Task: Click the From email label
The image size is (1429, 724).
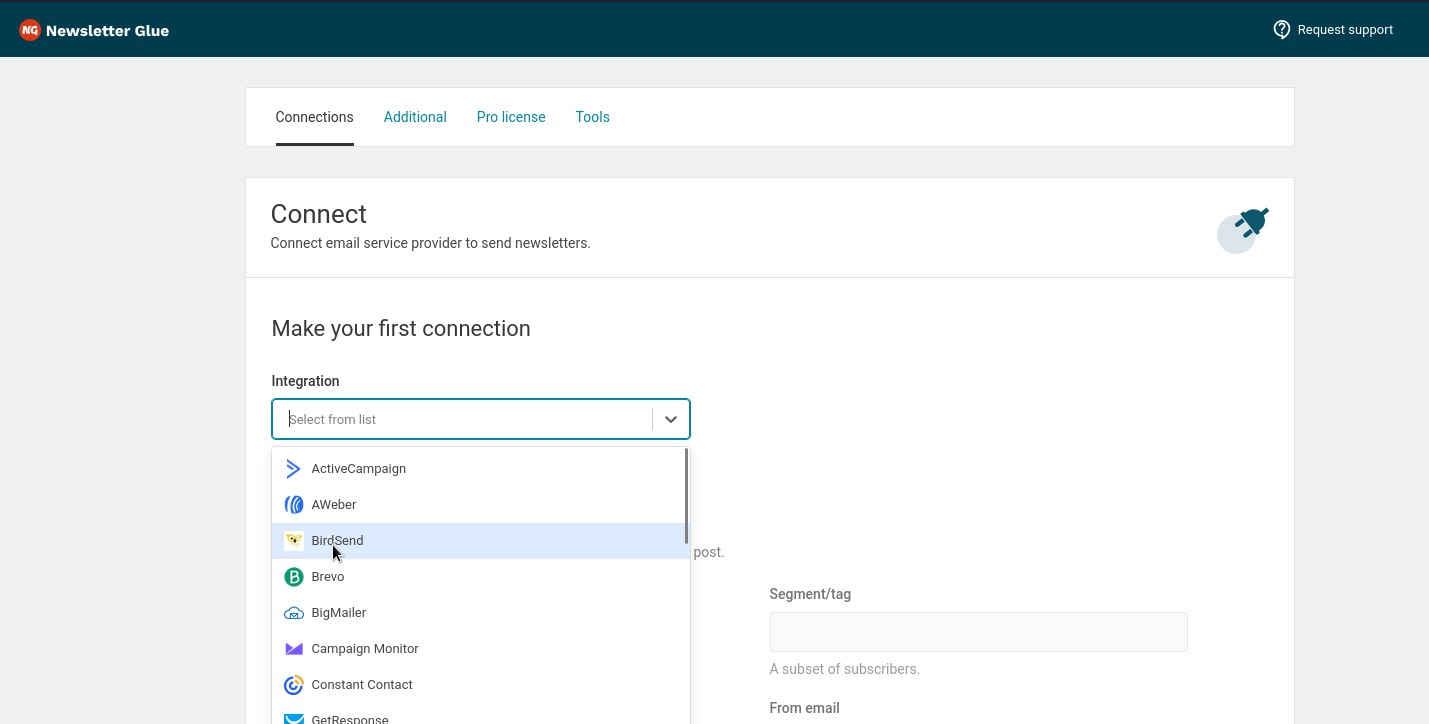Action: (805, 708)
